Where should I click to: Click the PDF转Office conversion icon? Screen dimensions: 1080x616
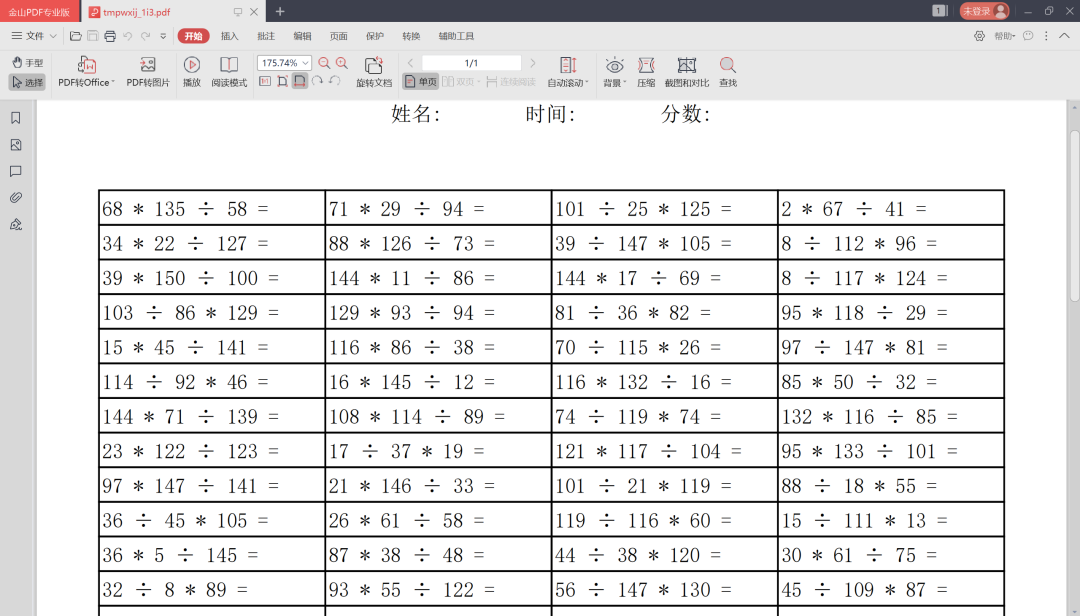(86, 66)
